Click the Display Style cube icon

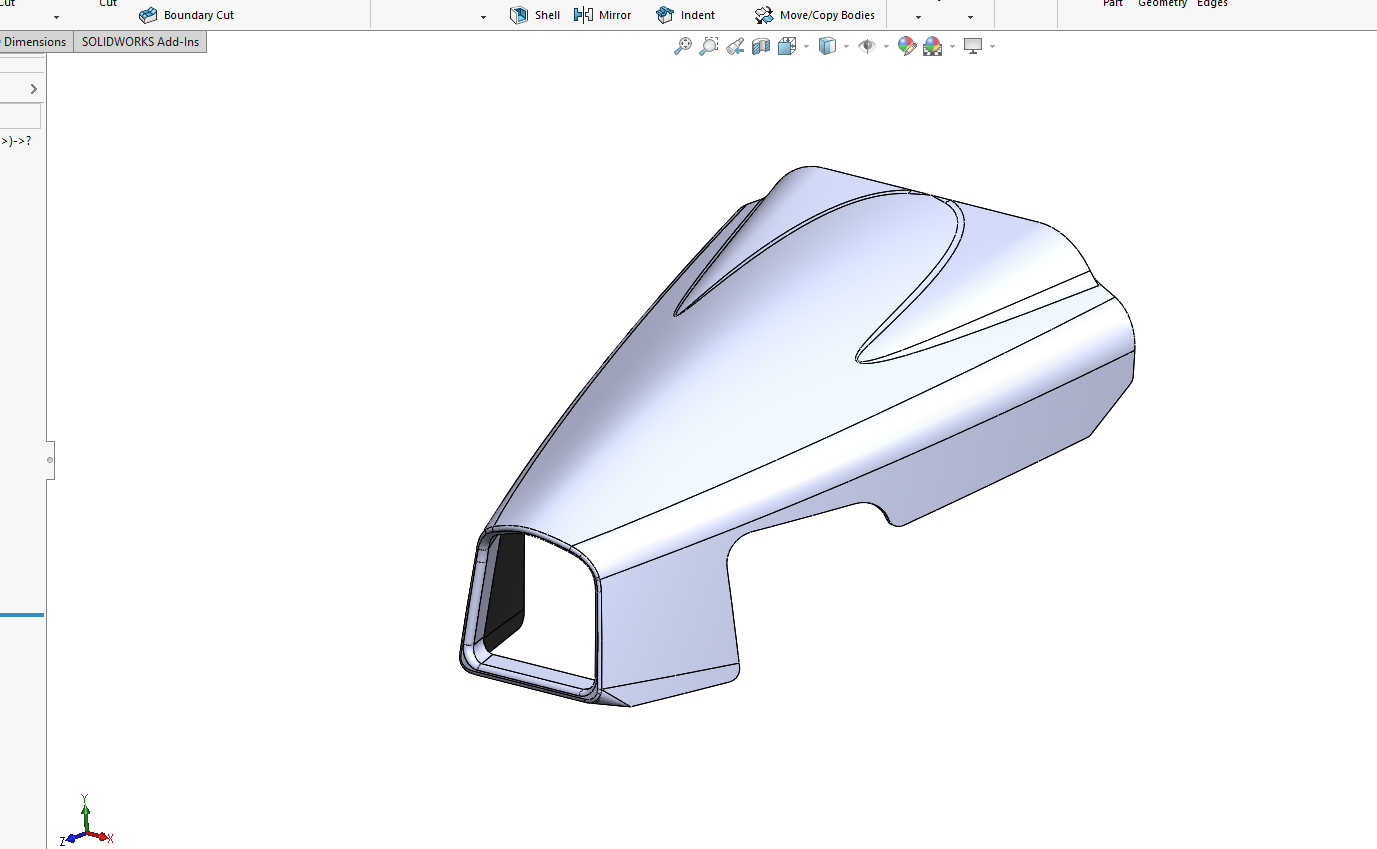coord(827,46)
